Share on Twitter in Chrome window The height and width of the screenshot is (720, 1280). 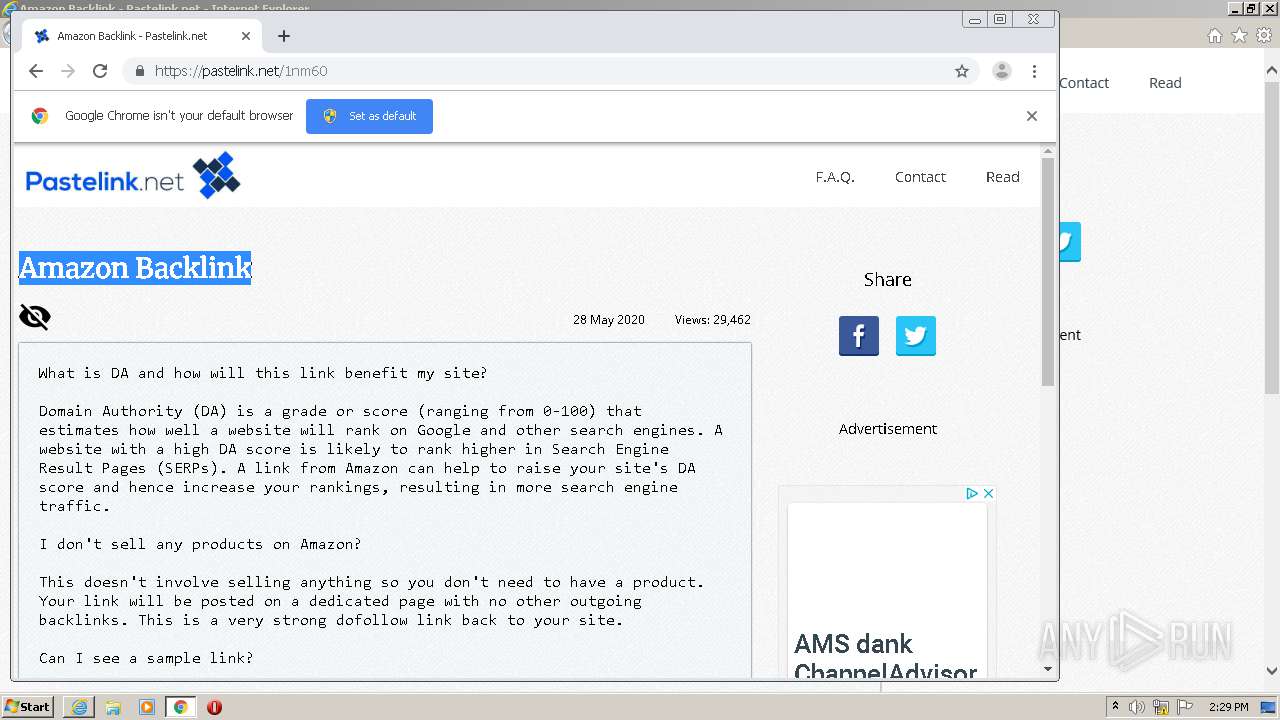(x=916, y=336)
